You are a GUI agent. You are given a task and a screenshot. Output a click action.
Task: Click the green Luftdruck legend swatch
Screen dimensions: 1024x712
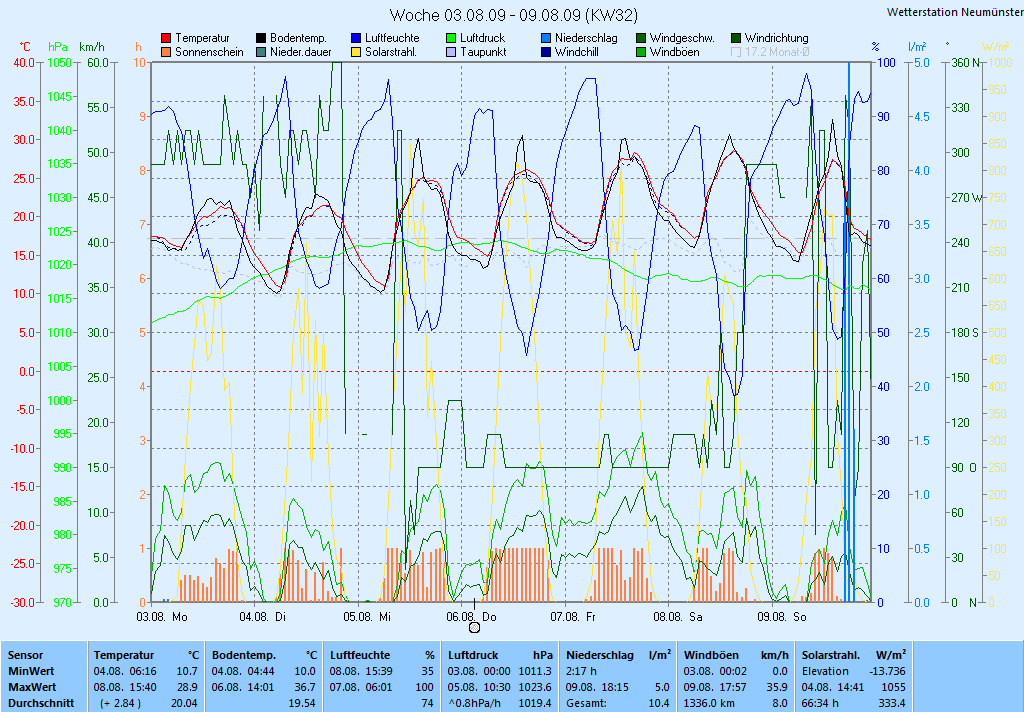[x=451, y=39]
